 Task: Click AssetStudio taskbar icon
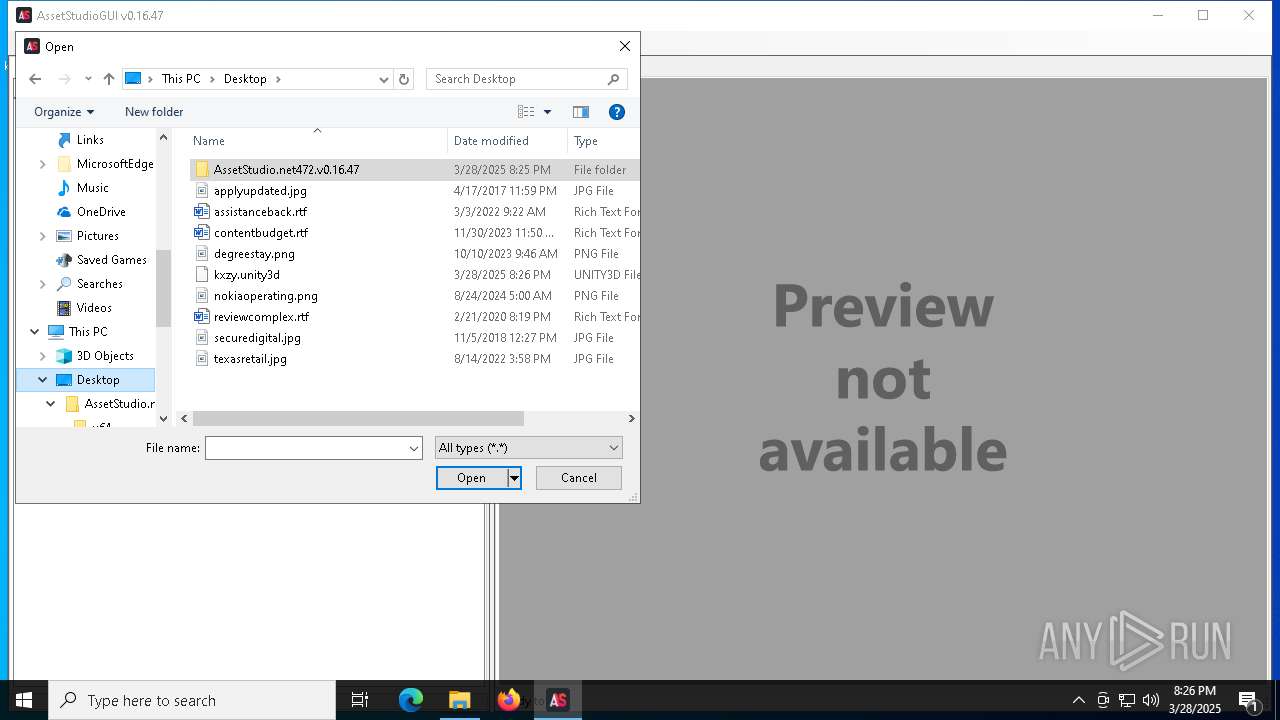(558, 700)
